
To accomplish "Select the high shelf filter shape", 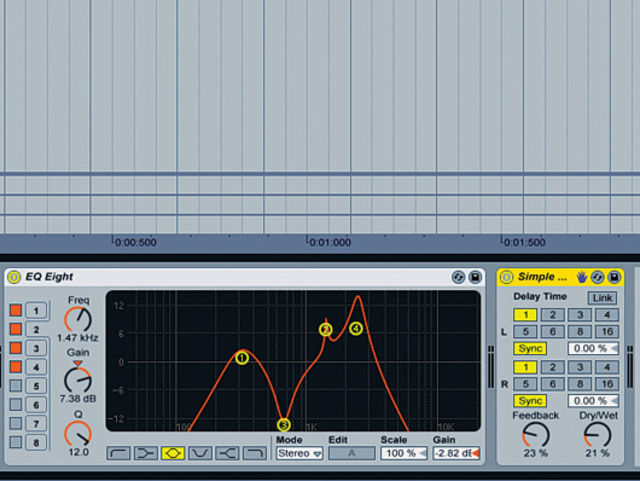I will coord(227,453).
